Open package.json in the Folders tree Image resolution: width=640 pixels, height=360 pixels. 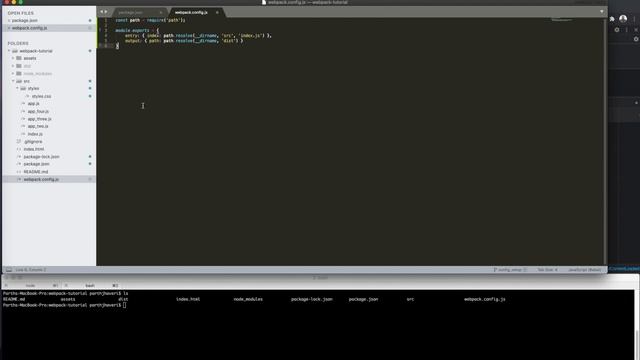(x=36, y=164)
